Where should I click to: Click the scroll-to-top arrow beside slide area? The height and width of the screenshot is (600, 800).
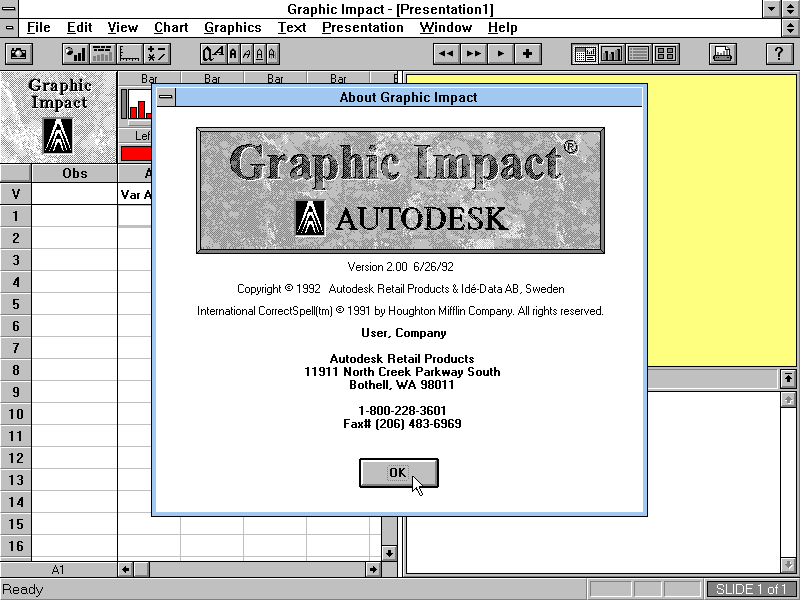[788, 379]
